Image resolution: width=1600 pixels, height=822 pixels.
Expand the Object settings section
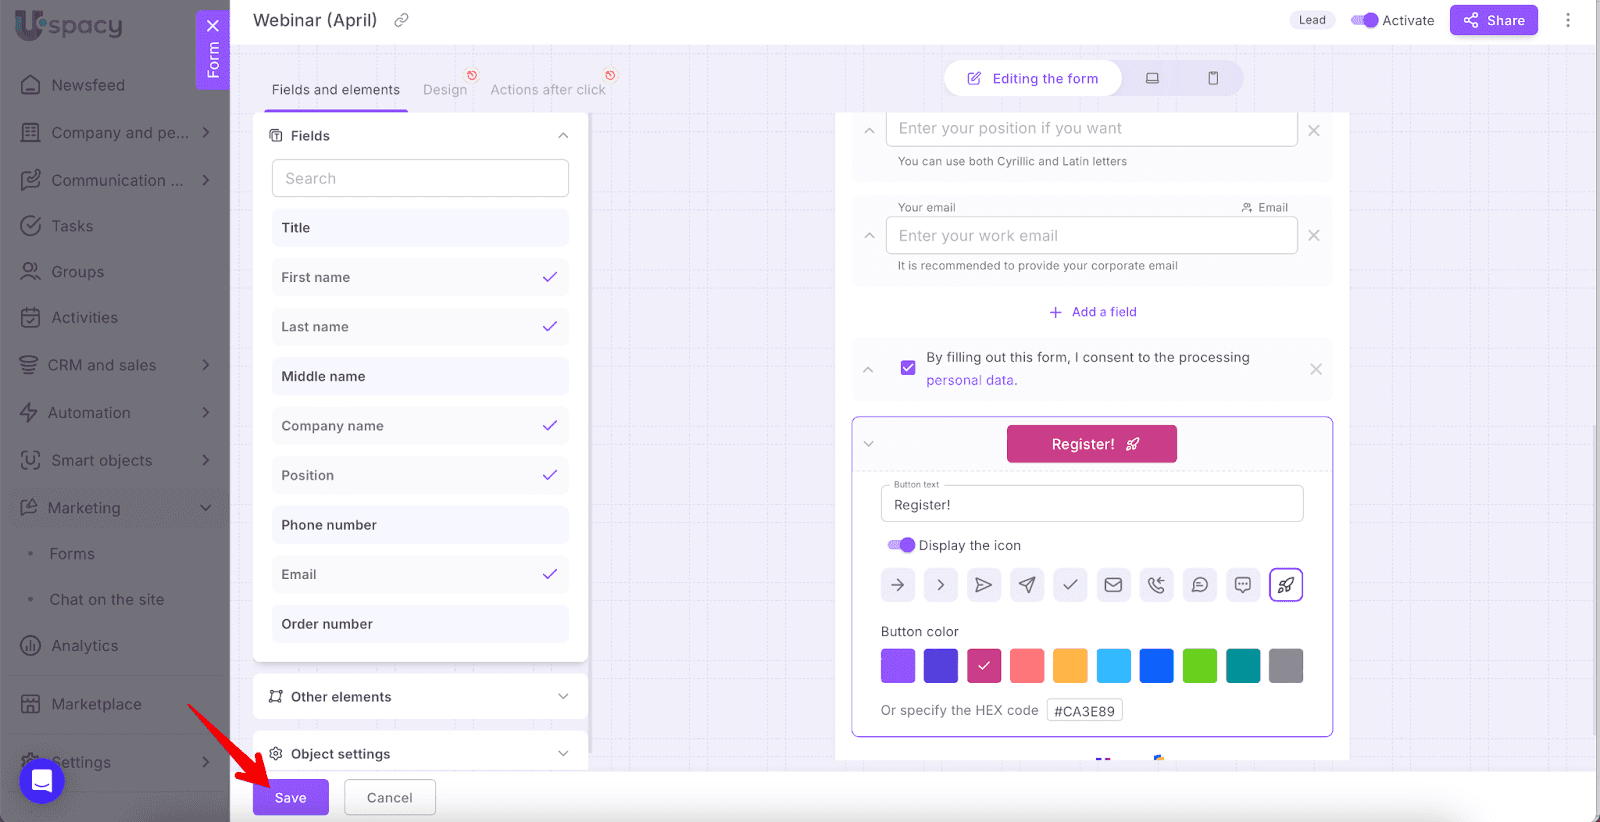[x=420, y=754]
